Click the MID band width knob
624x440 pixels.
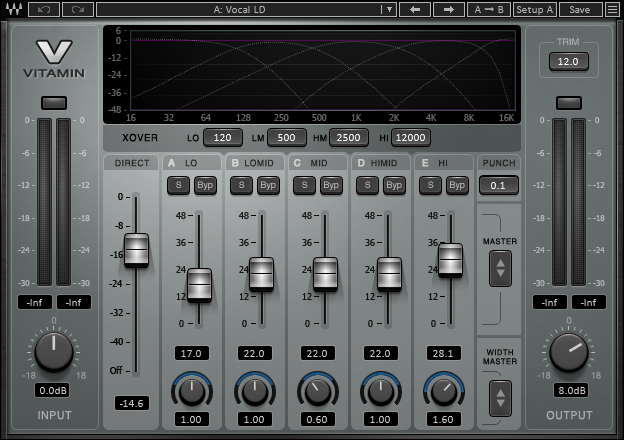[x=318, y=391]
